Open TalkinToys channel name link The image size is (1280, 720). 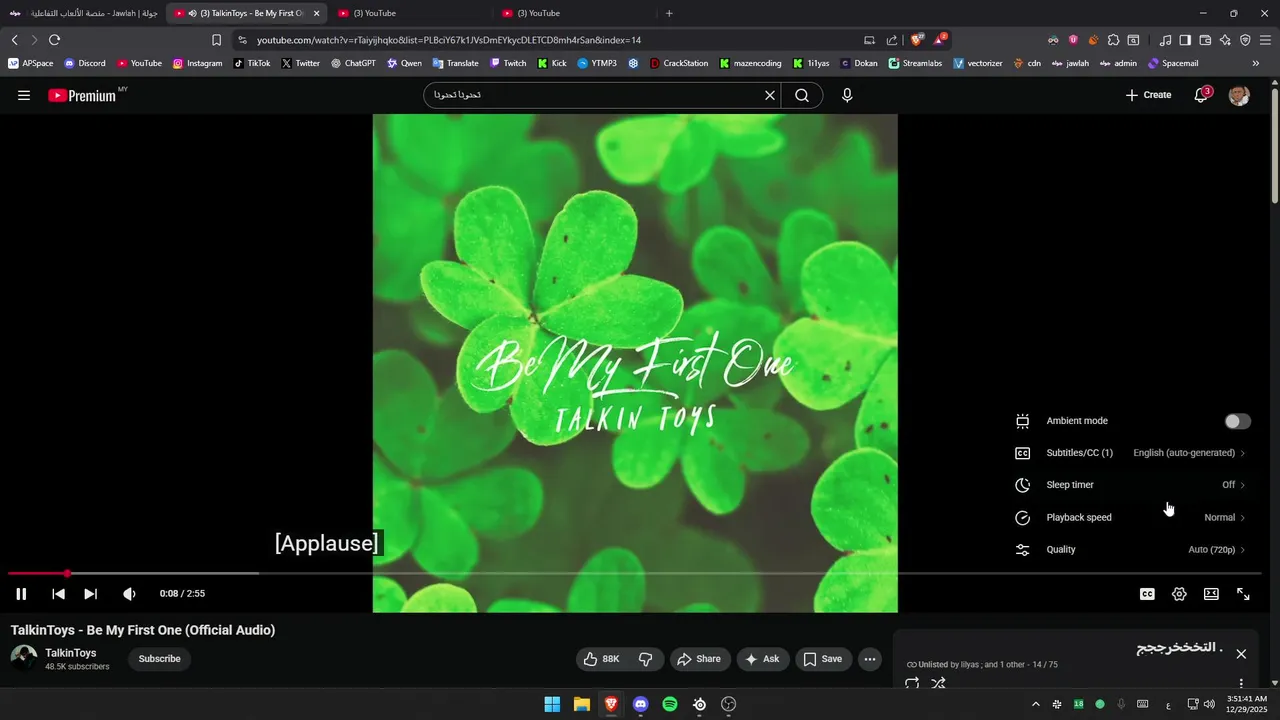pos(71,653)
